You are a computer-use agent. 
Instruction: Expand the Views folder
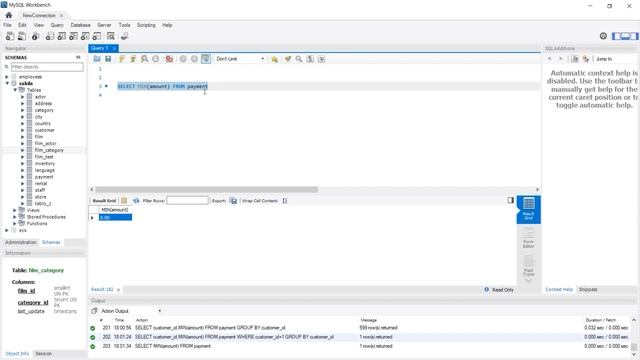click(15, 210)
